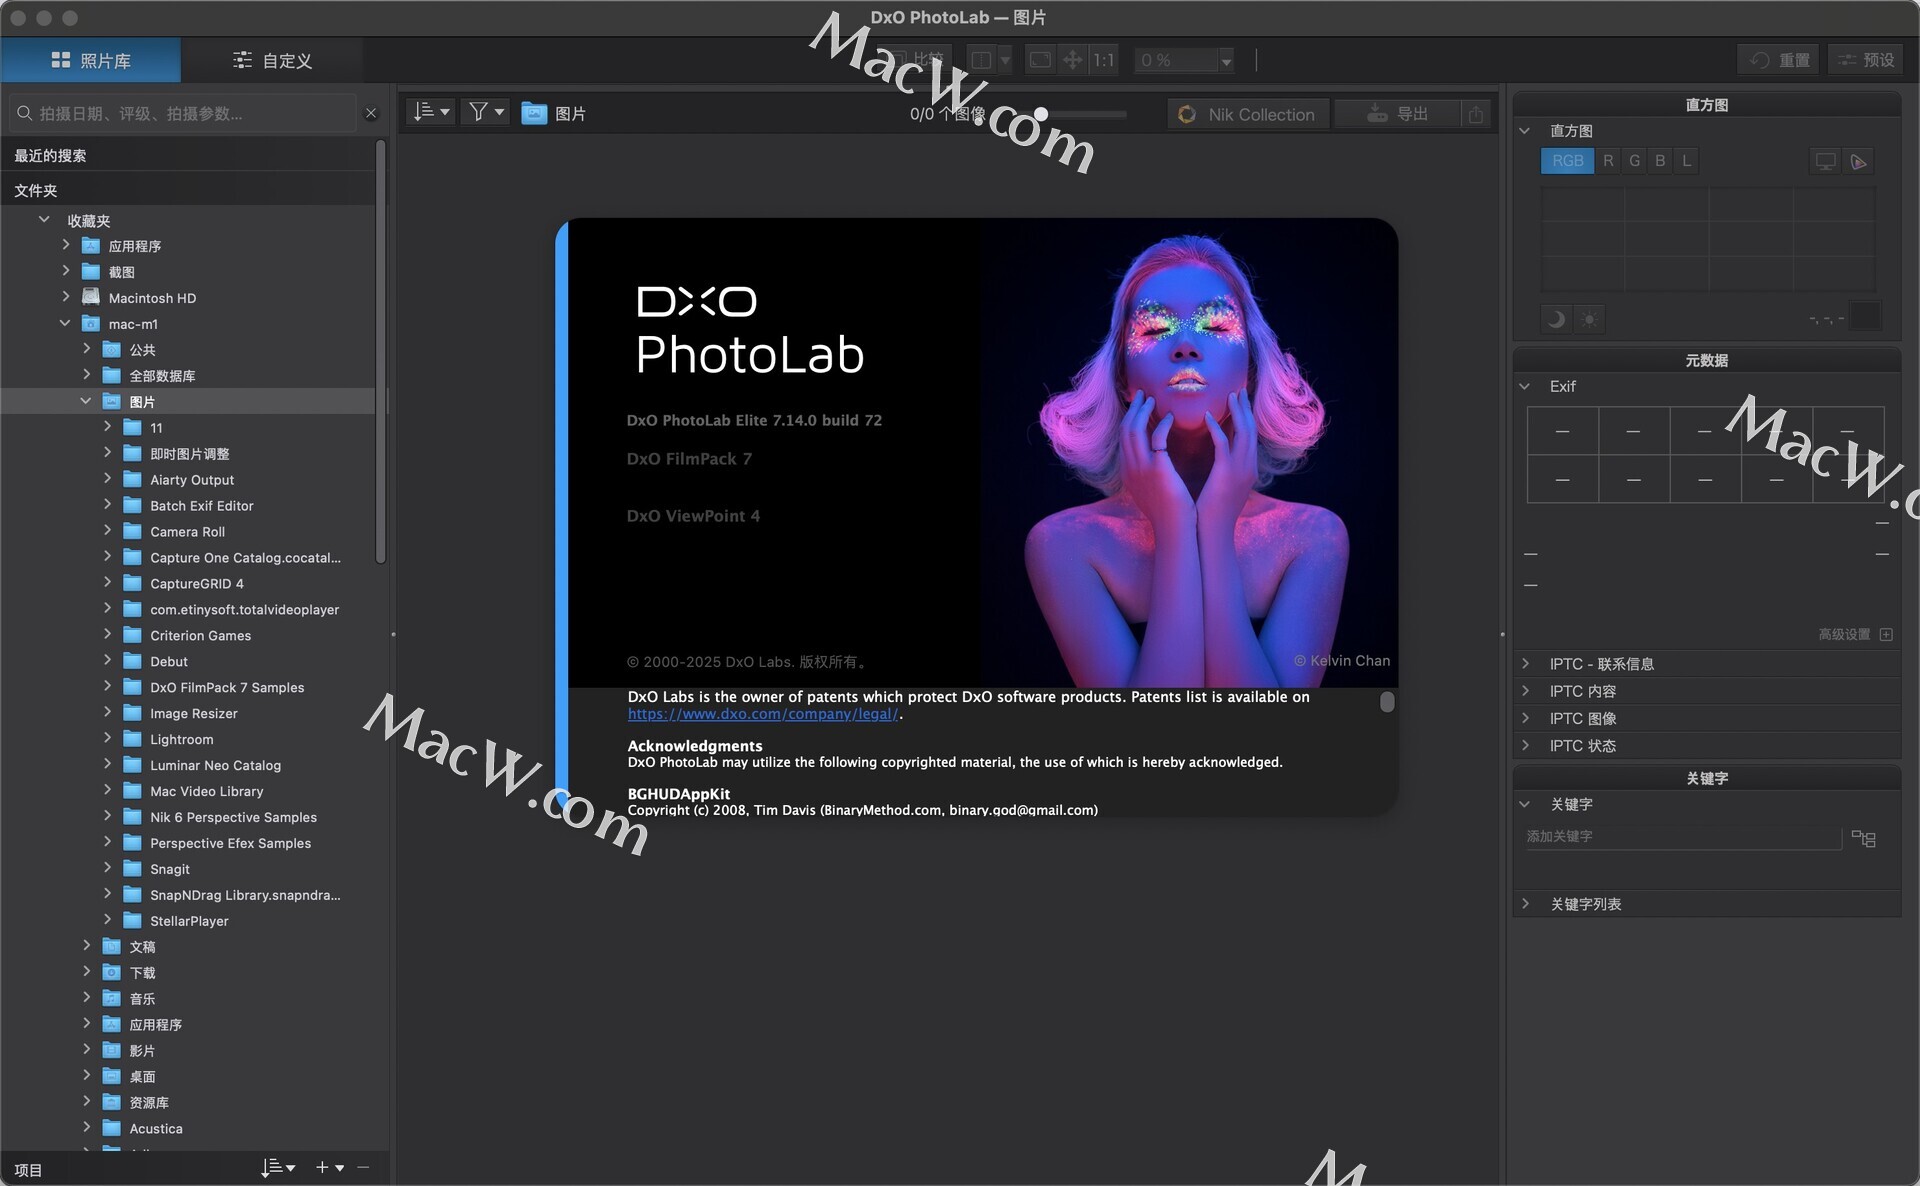Click the remove project minus icon

363,1167
